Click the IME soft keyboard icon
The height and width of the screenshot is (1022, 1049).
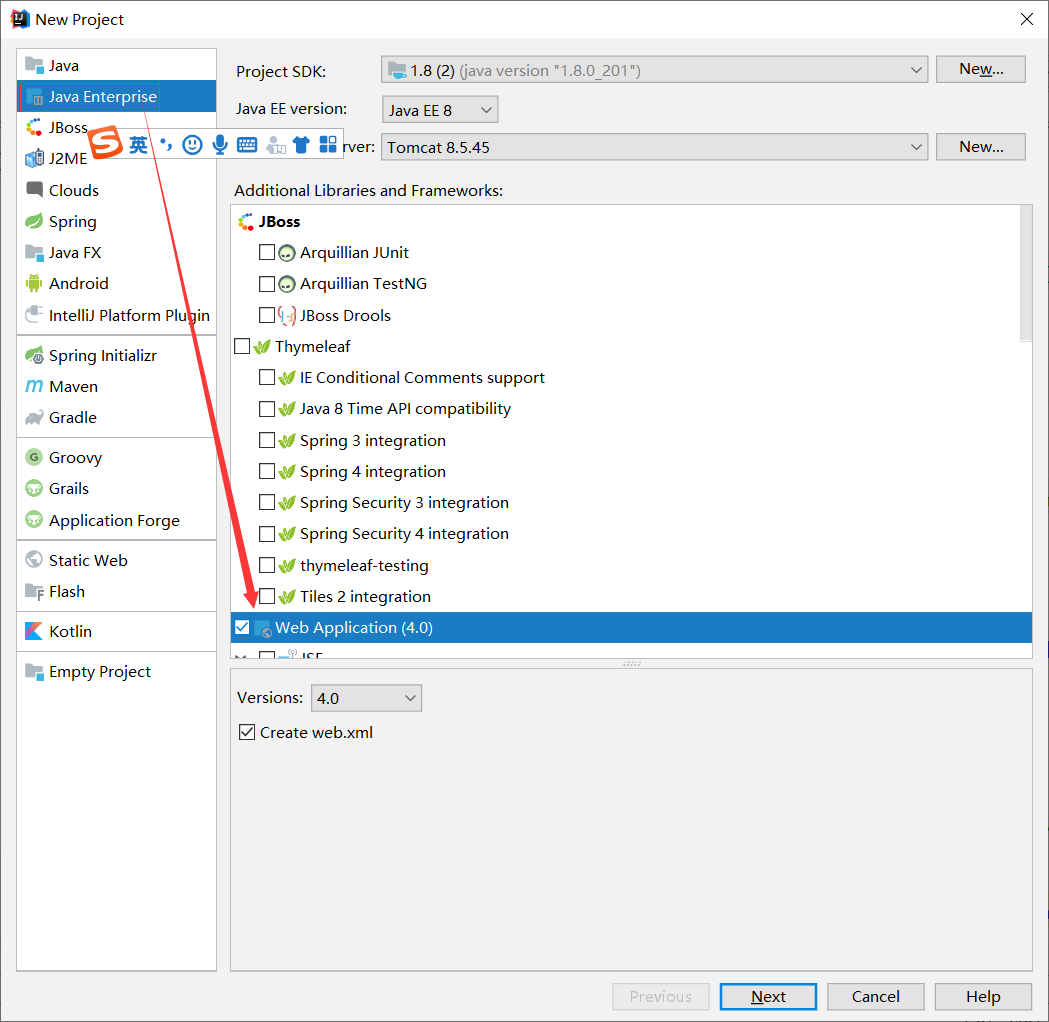pyautogui.click(x=247, y=144)
